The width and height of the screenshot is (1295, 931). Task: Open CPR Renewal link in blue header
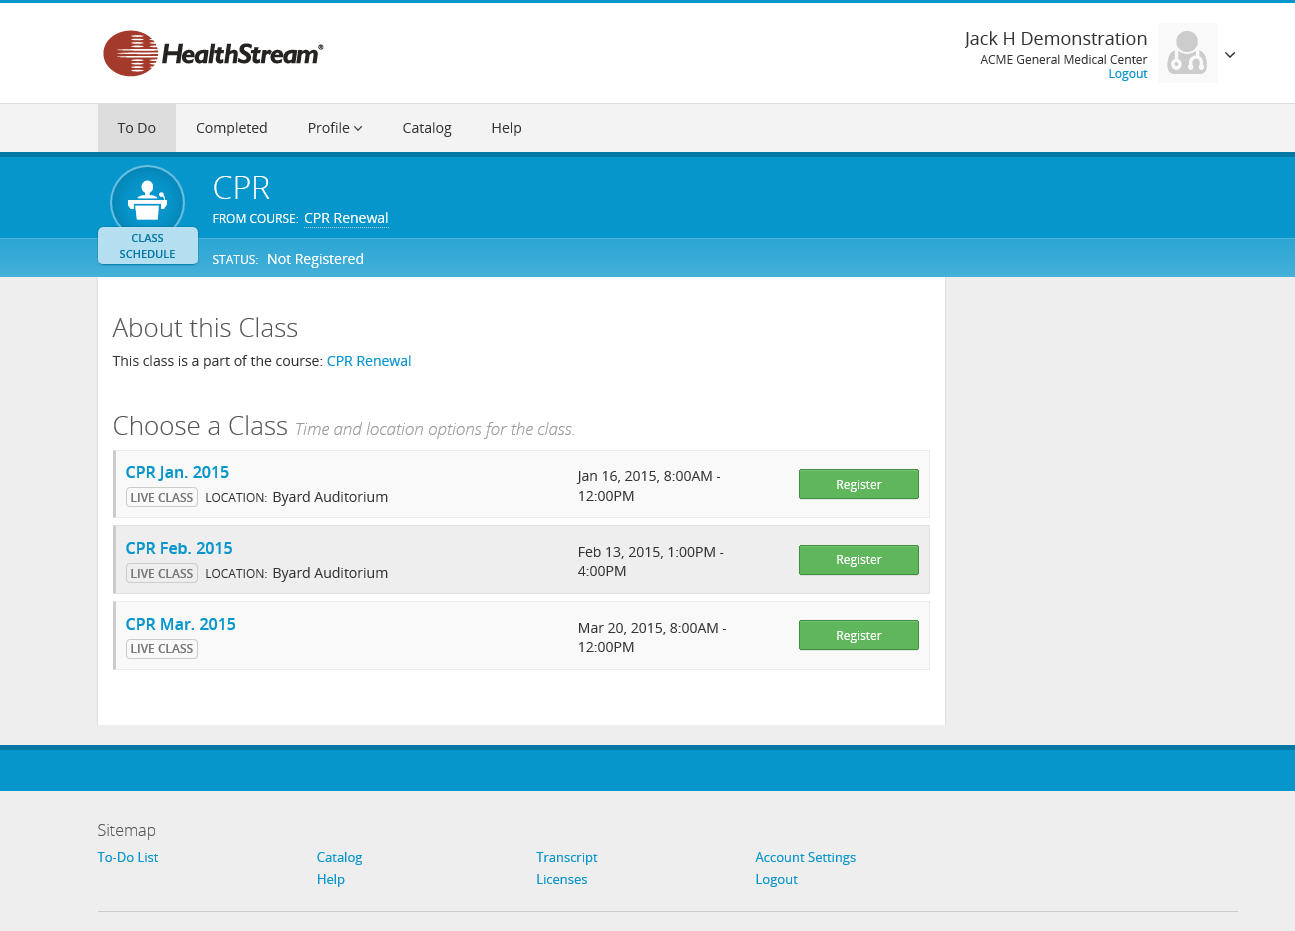coord(346,218)
